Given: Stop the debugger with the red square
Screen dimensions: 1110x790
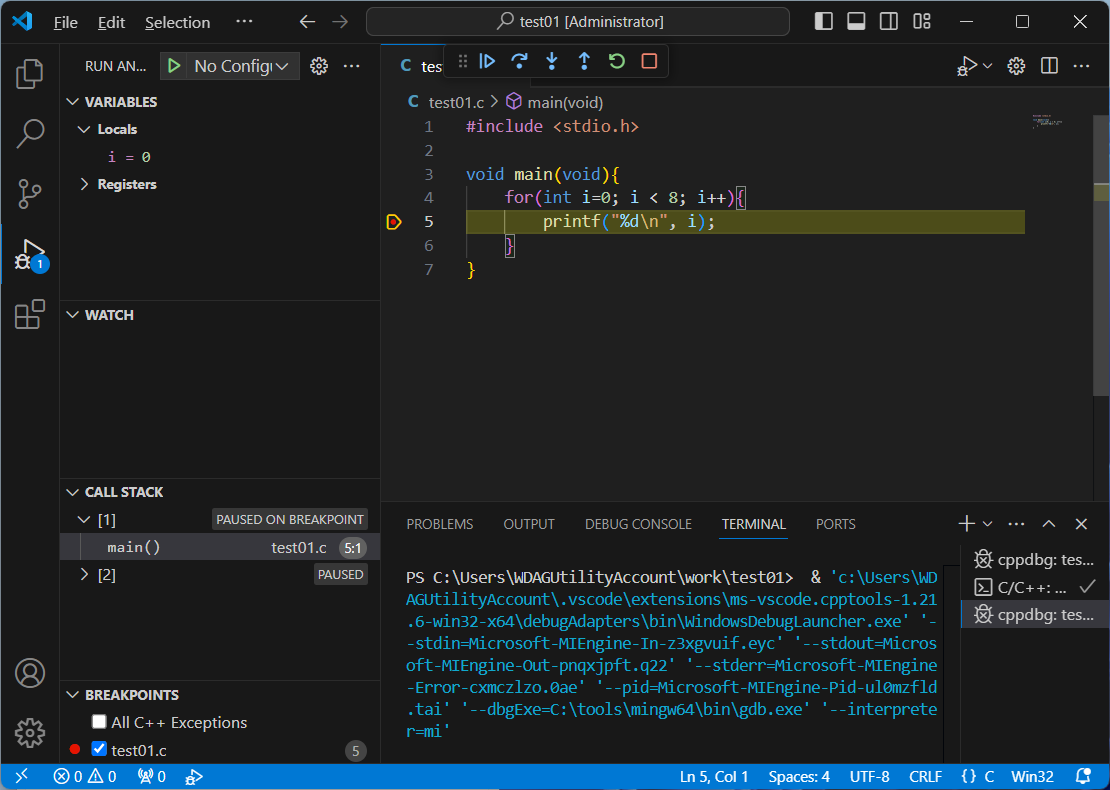Looking at the screenshot, I should (x=649, y=62).
